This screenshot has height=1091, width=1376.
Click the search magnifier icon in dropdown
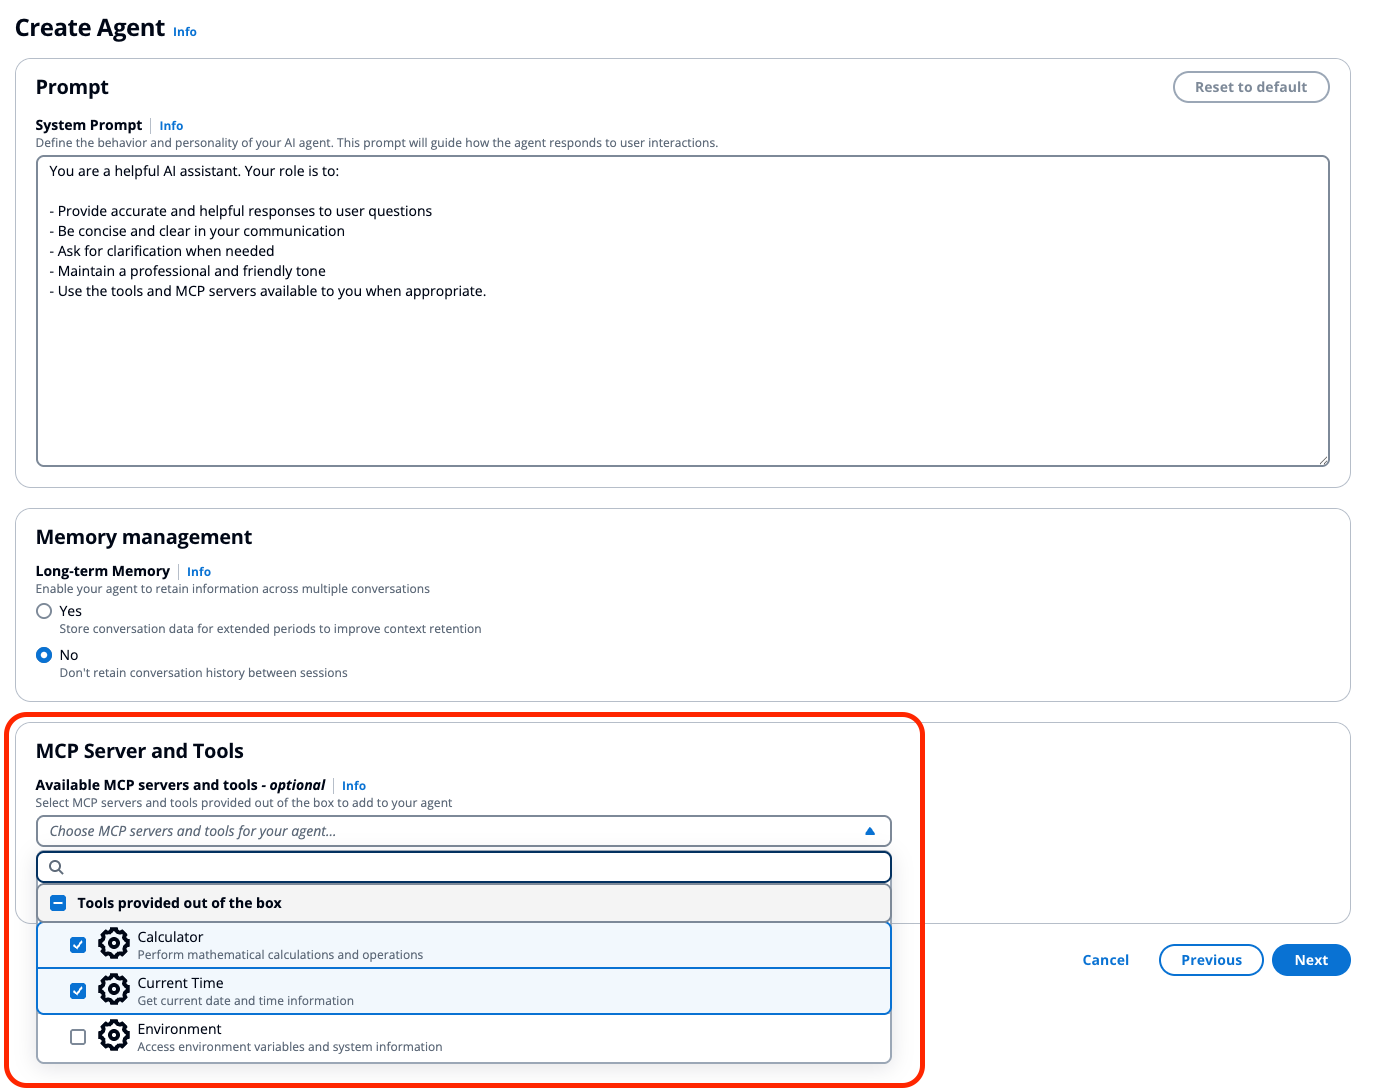click(56, 867)
